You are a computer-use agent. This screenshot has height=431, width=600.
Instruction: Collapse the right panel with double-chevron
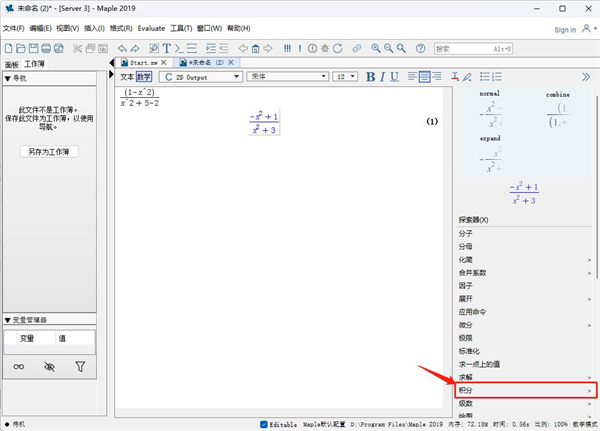pyautogui.click(x=586, y=76)
